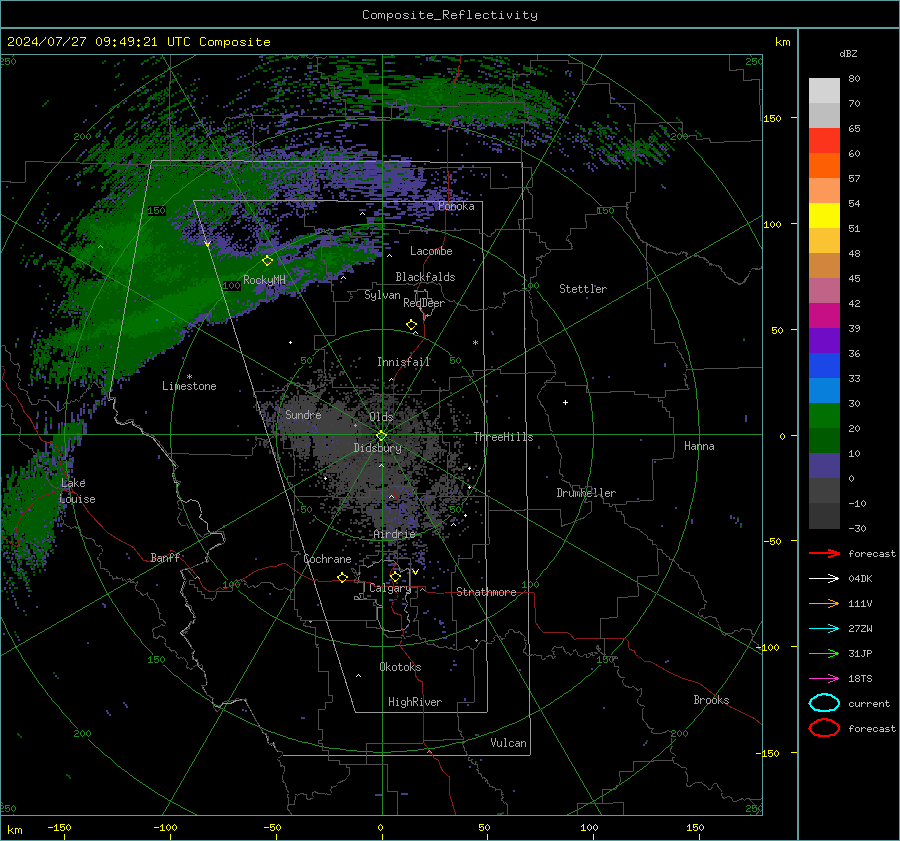This screenshot has height=841, width=900.
Task: Click radar center diamond at Didsbury
Action: [x=381, y=436]
